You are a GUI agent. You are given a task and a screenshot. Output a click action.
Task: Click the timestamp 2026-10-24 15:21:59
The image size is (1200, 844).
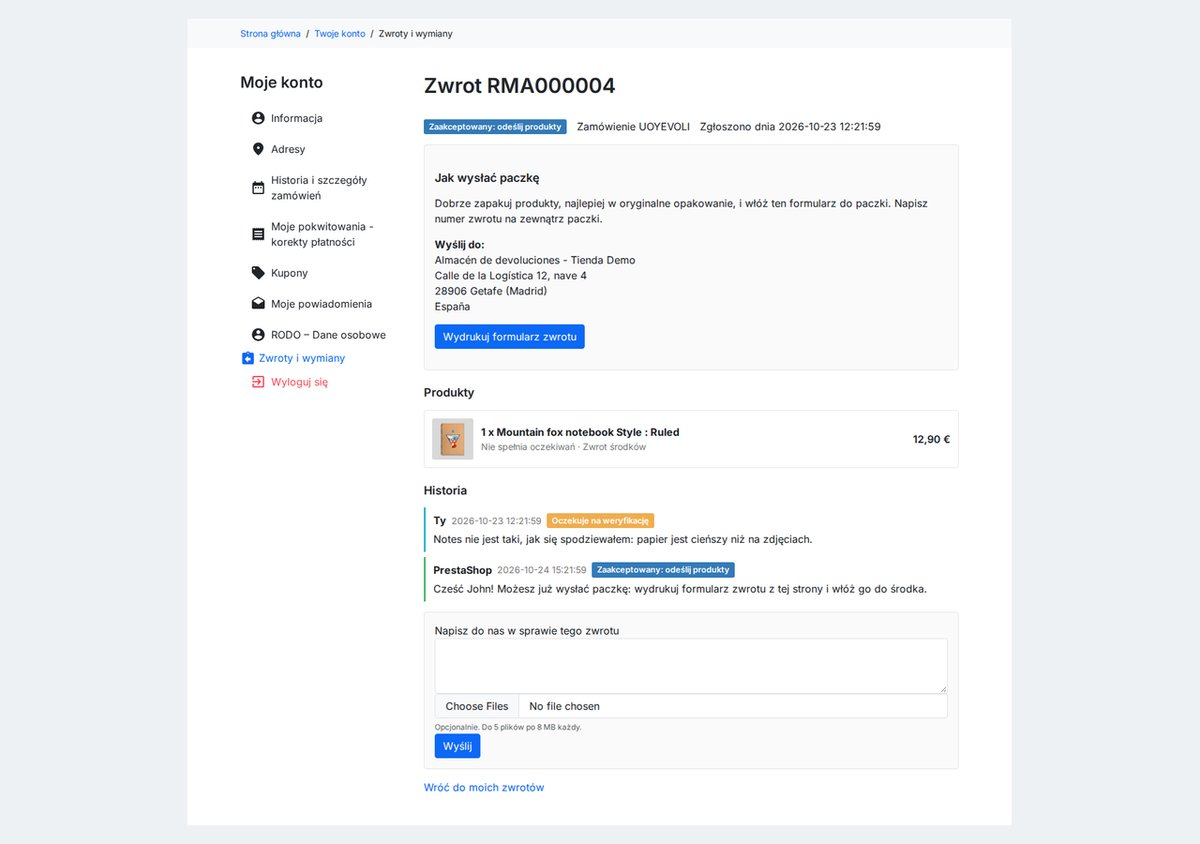(542, 570)
